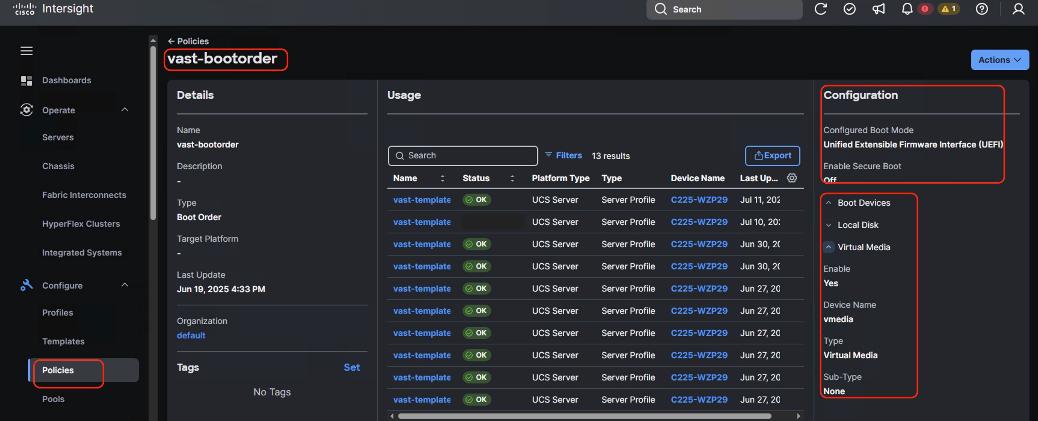Click the yellow warning alerts badge
This screenshot has height=421, width=1038.
point(948,9)
